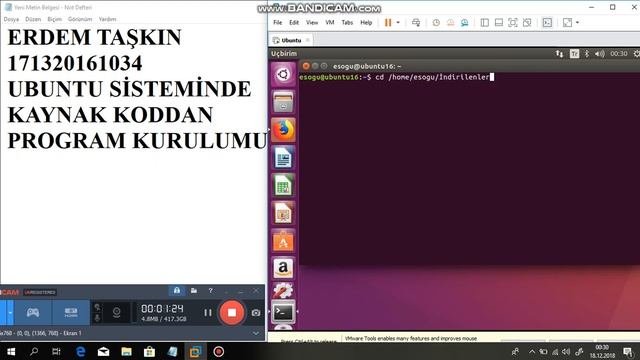Open Microsoft Store from the taskbar

[149, 351]
